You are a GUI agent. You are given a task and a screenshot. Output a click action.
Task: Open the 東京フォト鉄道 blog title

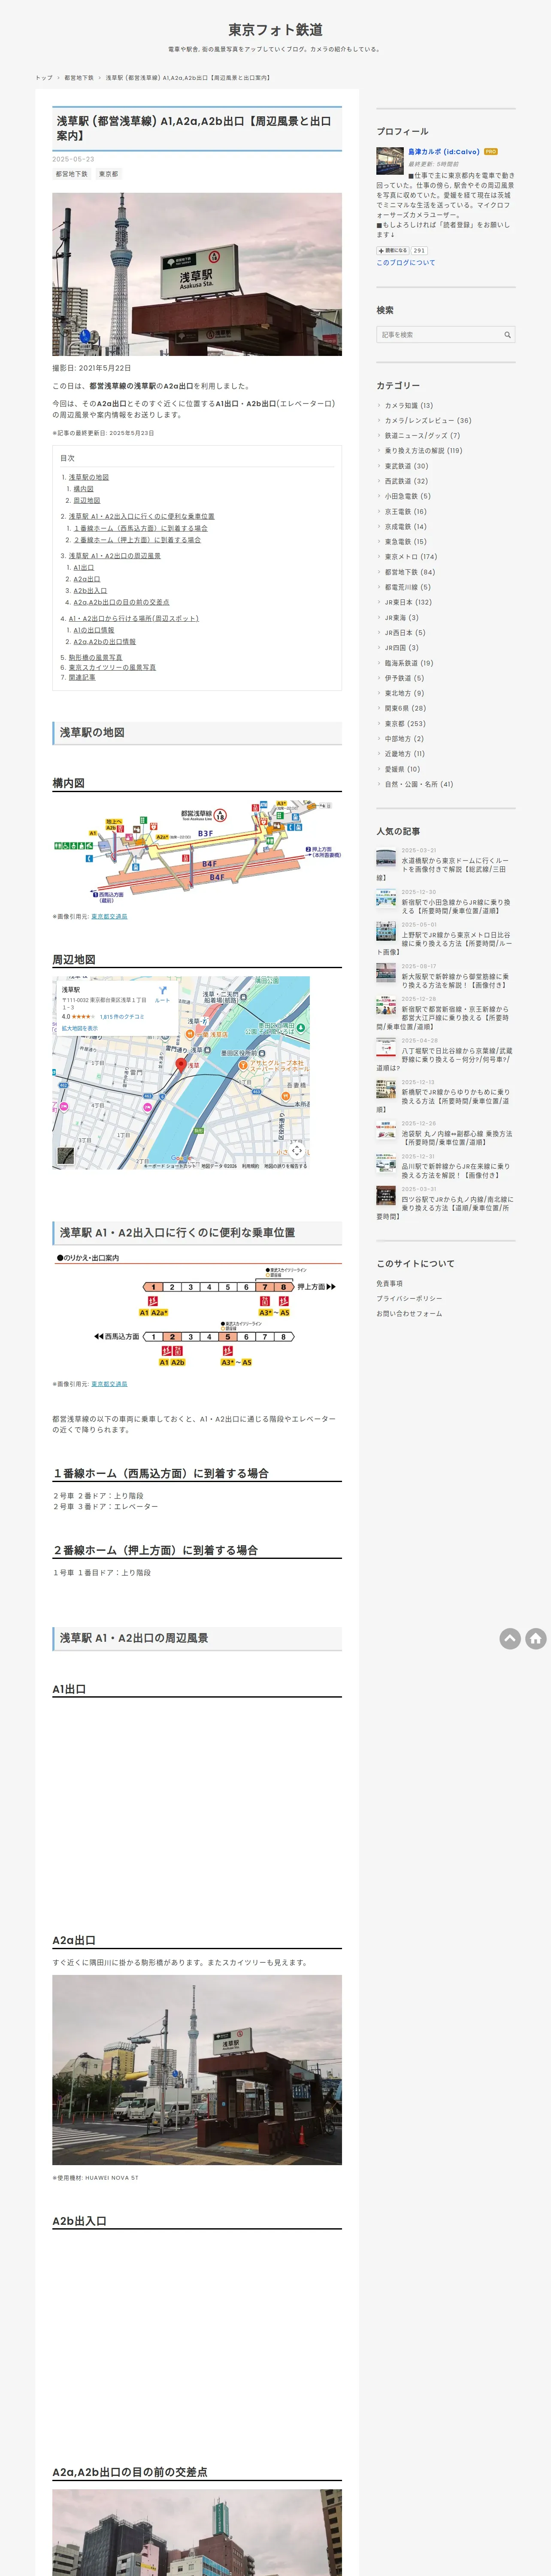click(275, 30)
